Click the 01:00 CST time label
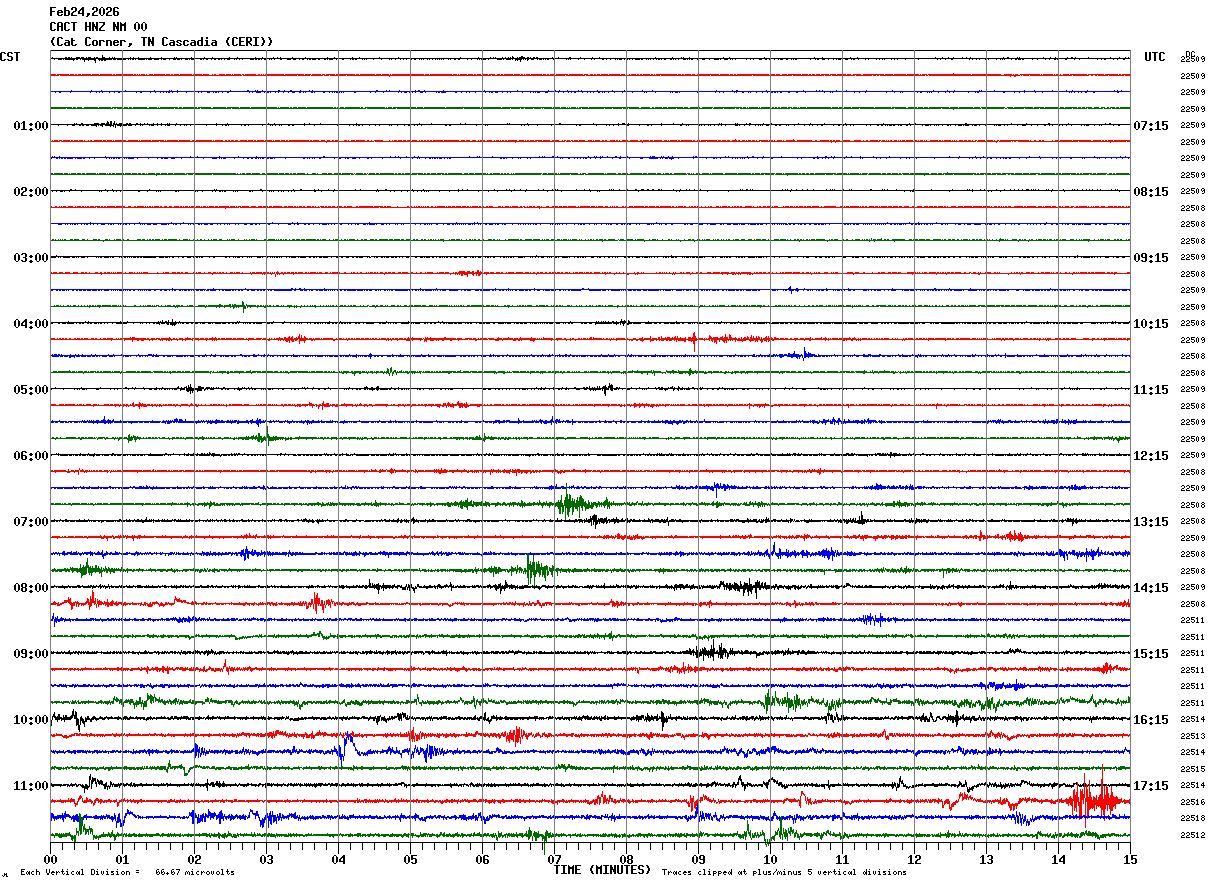 tap(30, 126)
